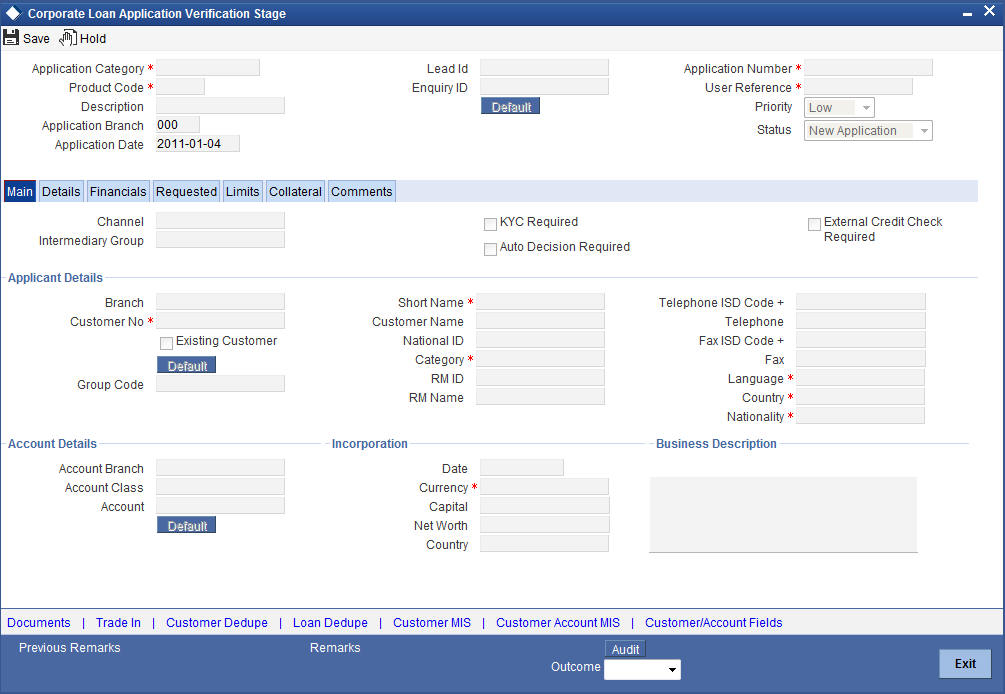The width and height of the screenshot is (1005, 694).
Task: Click the Audit button
Action: (x=624, y=649)
